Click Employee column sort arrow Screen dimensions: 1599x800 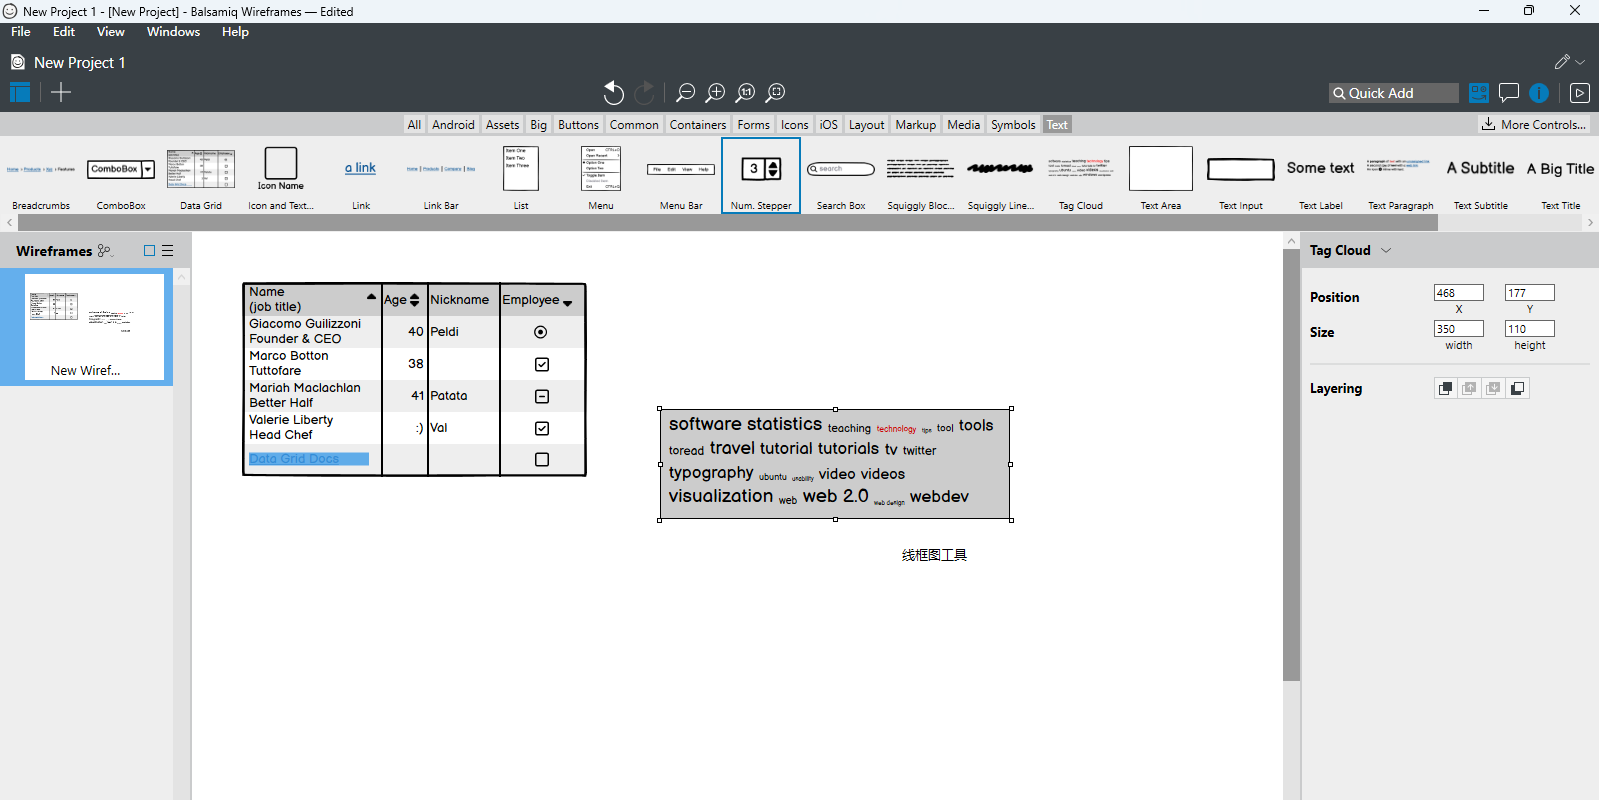pyautogui.click(x=568, y=302)
